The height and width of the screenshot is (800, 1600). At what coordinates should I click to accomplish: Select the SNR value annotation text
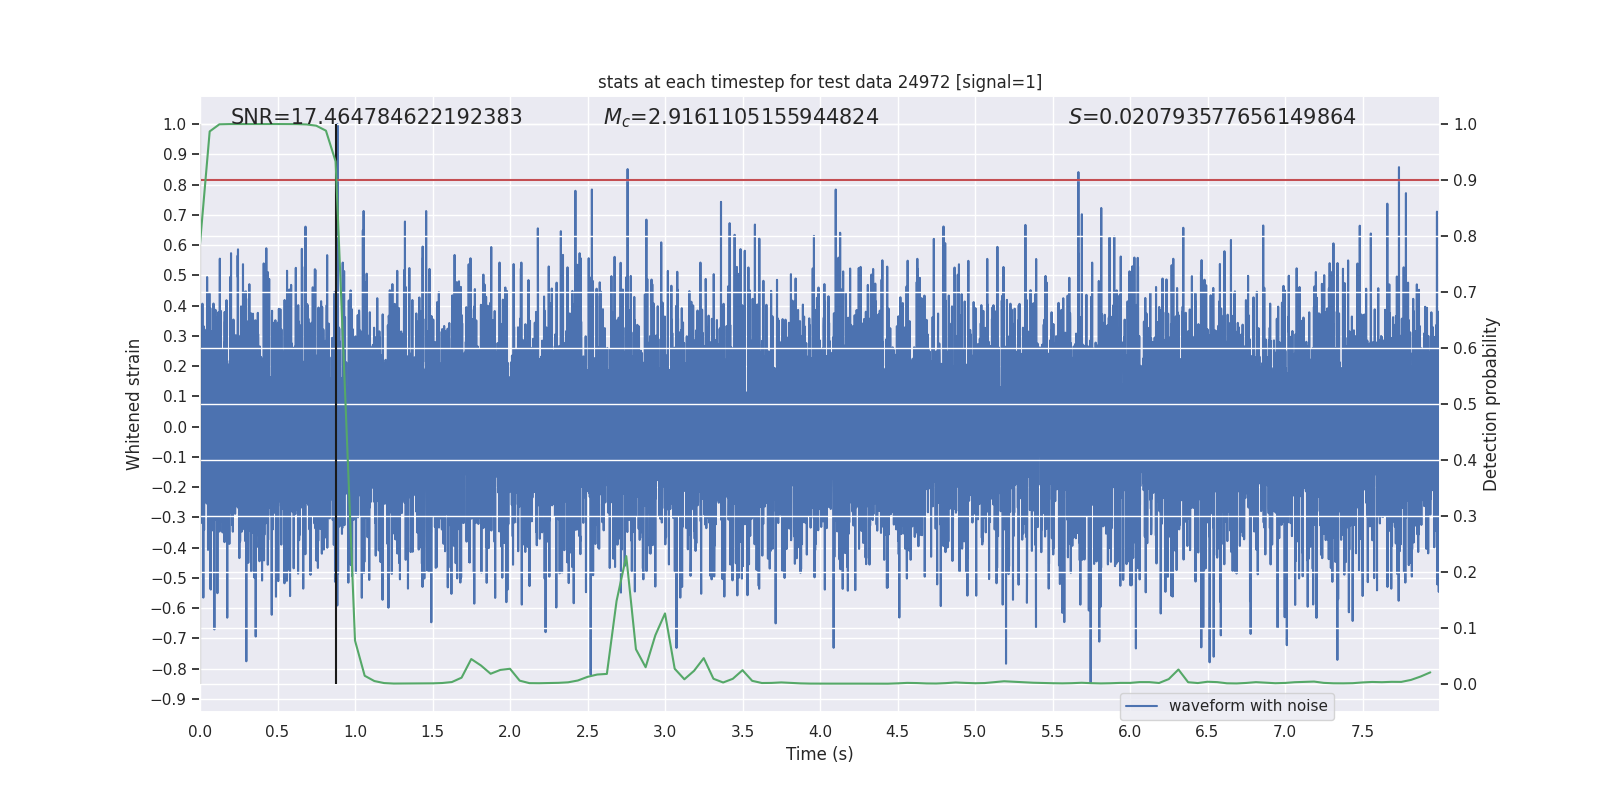376,117
